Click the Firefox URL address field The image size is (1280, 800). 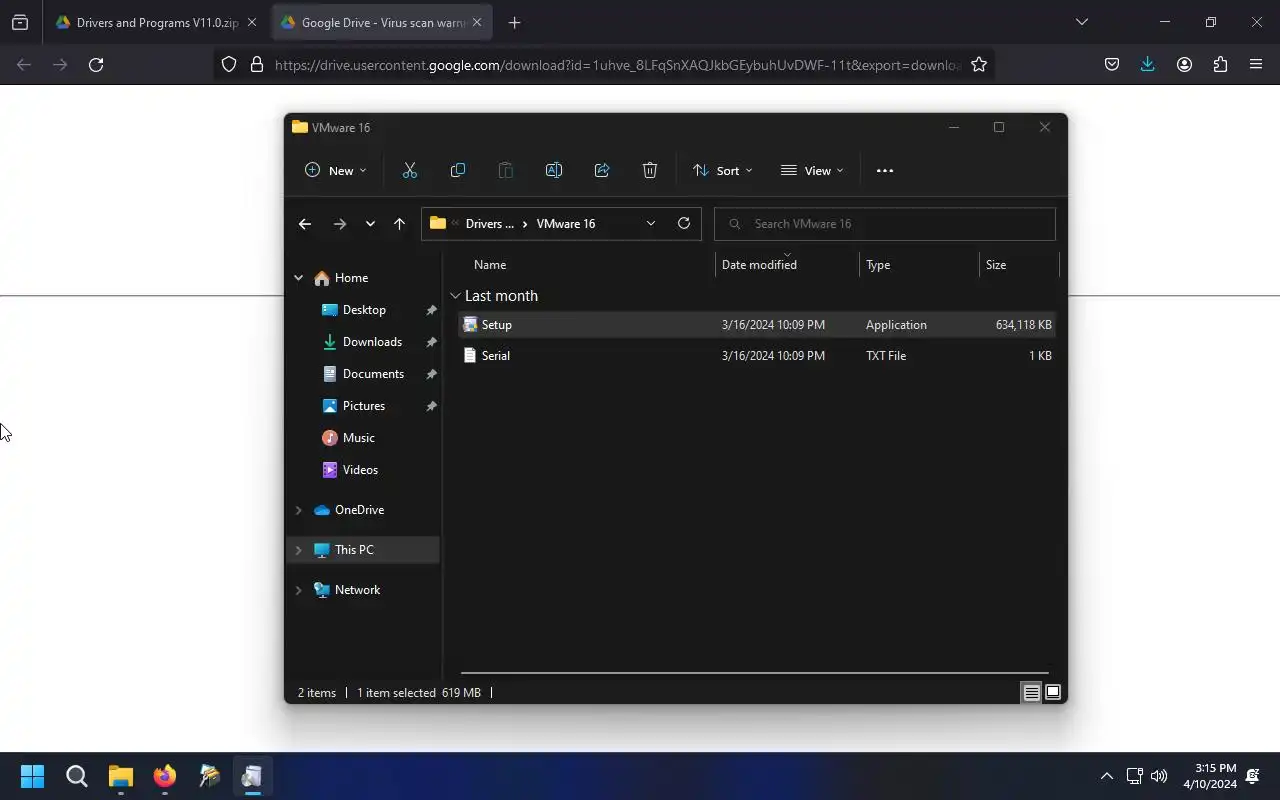point(616,65)
